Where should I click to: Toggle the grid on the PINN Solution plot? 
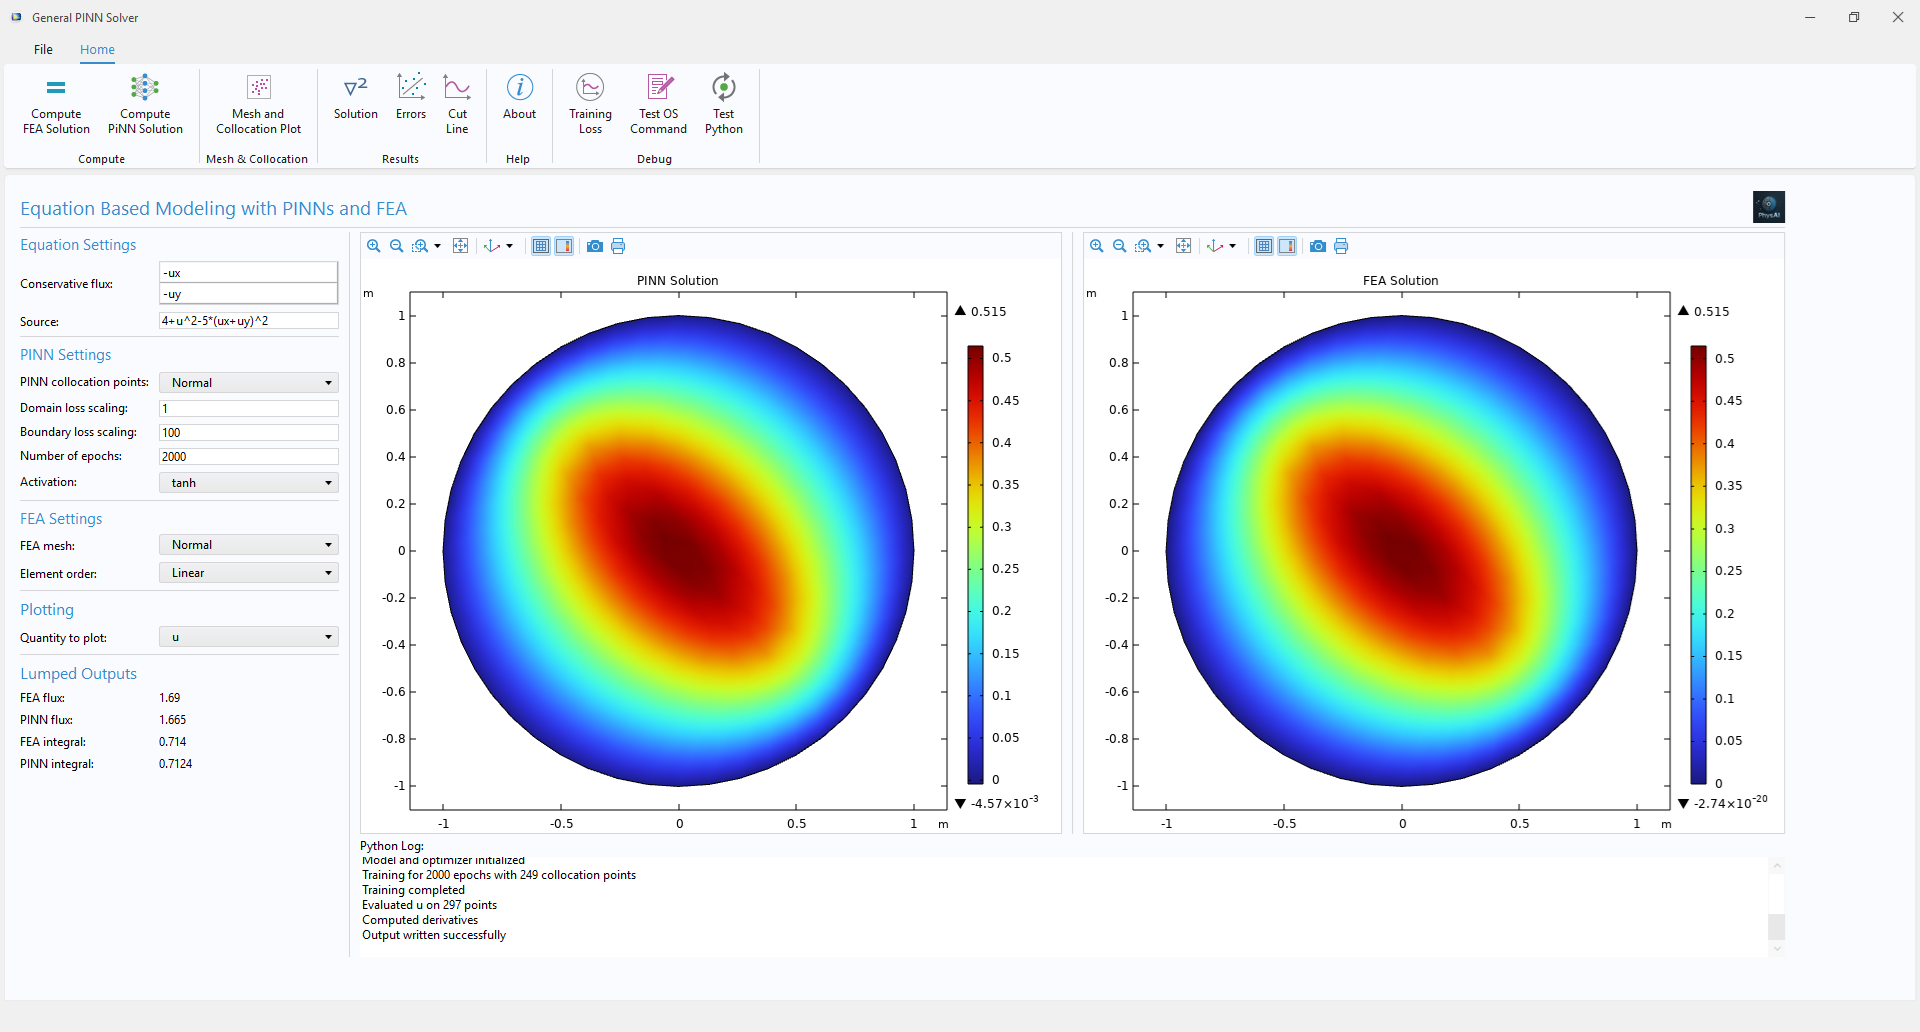coord(540,246)
